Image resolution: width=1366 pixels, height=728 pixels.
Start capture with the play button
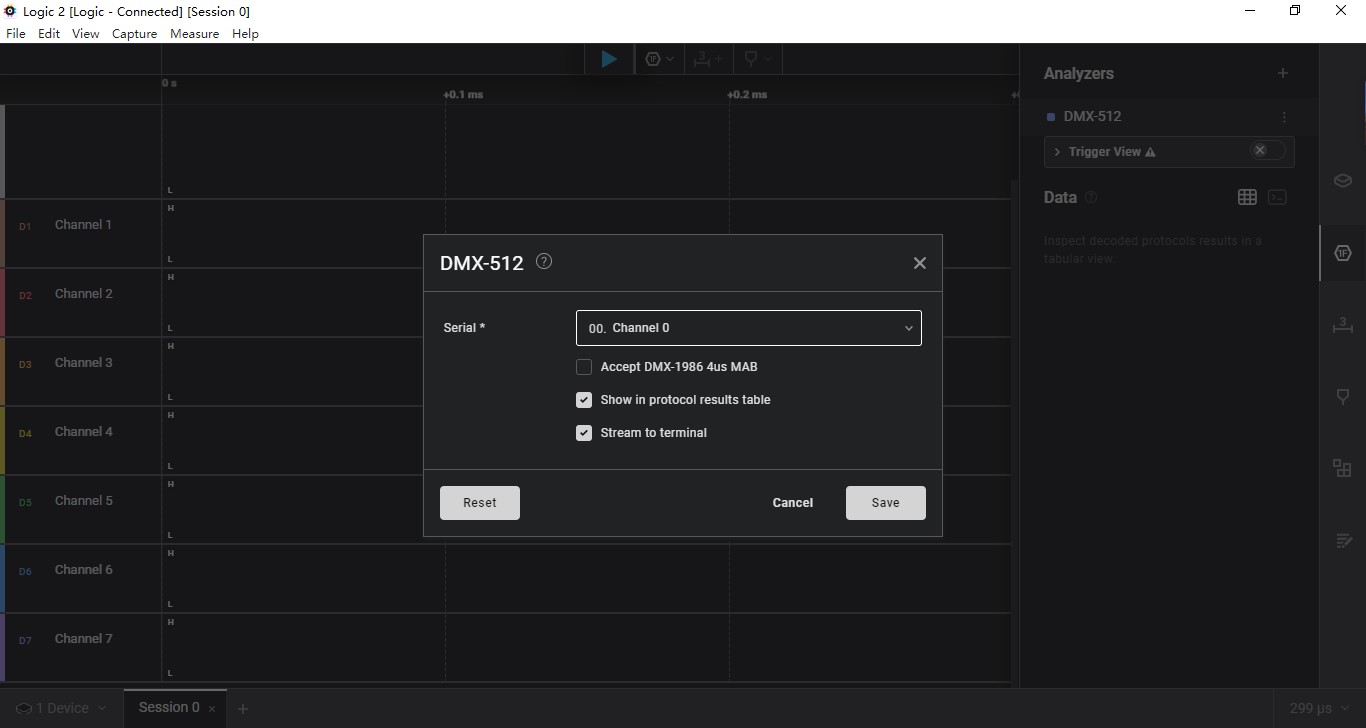pos(609,59)
